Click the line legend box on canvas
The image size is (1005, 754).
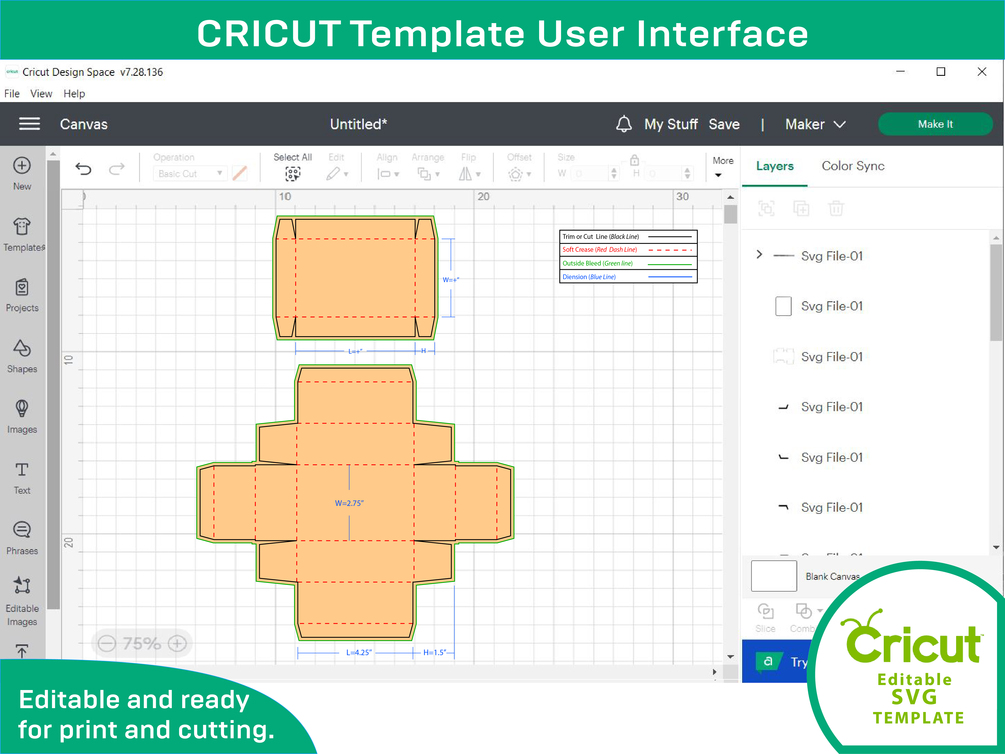[628, 256]
